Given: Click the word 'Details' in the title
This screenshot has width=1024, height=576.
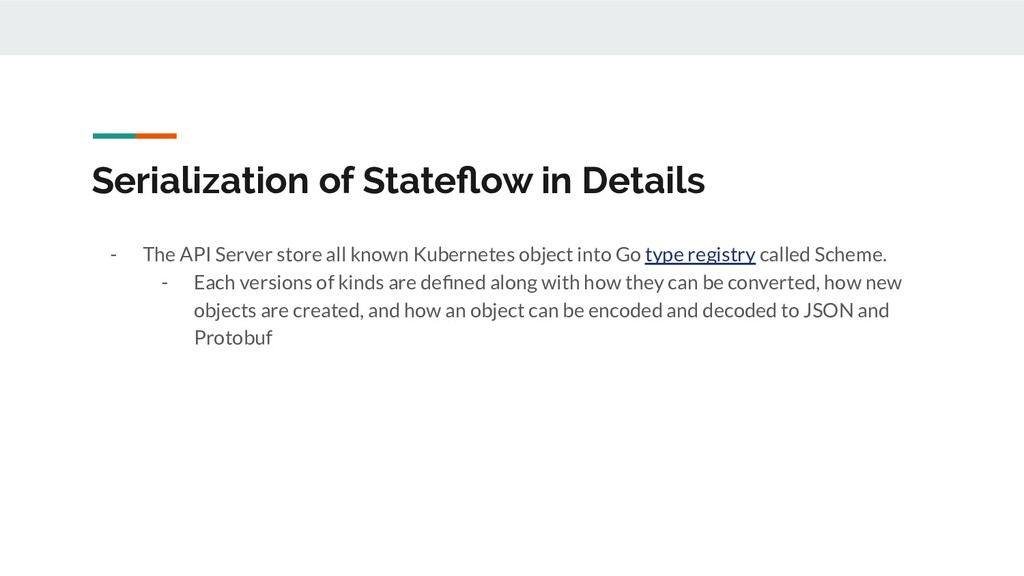Looking at the screenshot, I should click(643, 180).
